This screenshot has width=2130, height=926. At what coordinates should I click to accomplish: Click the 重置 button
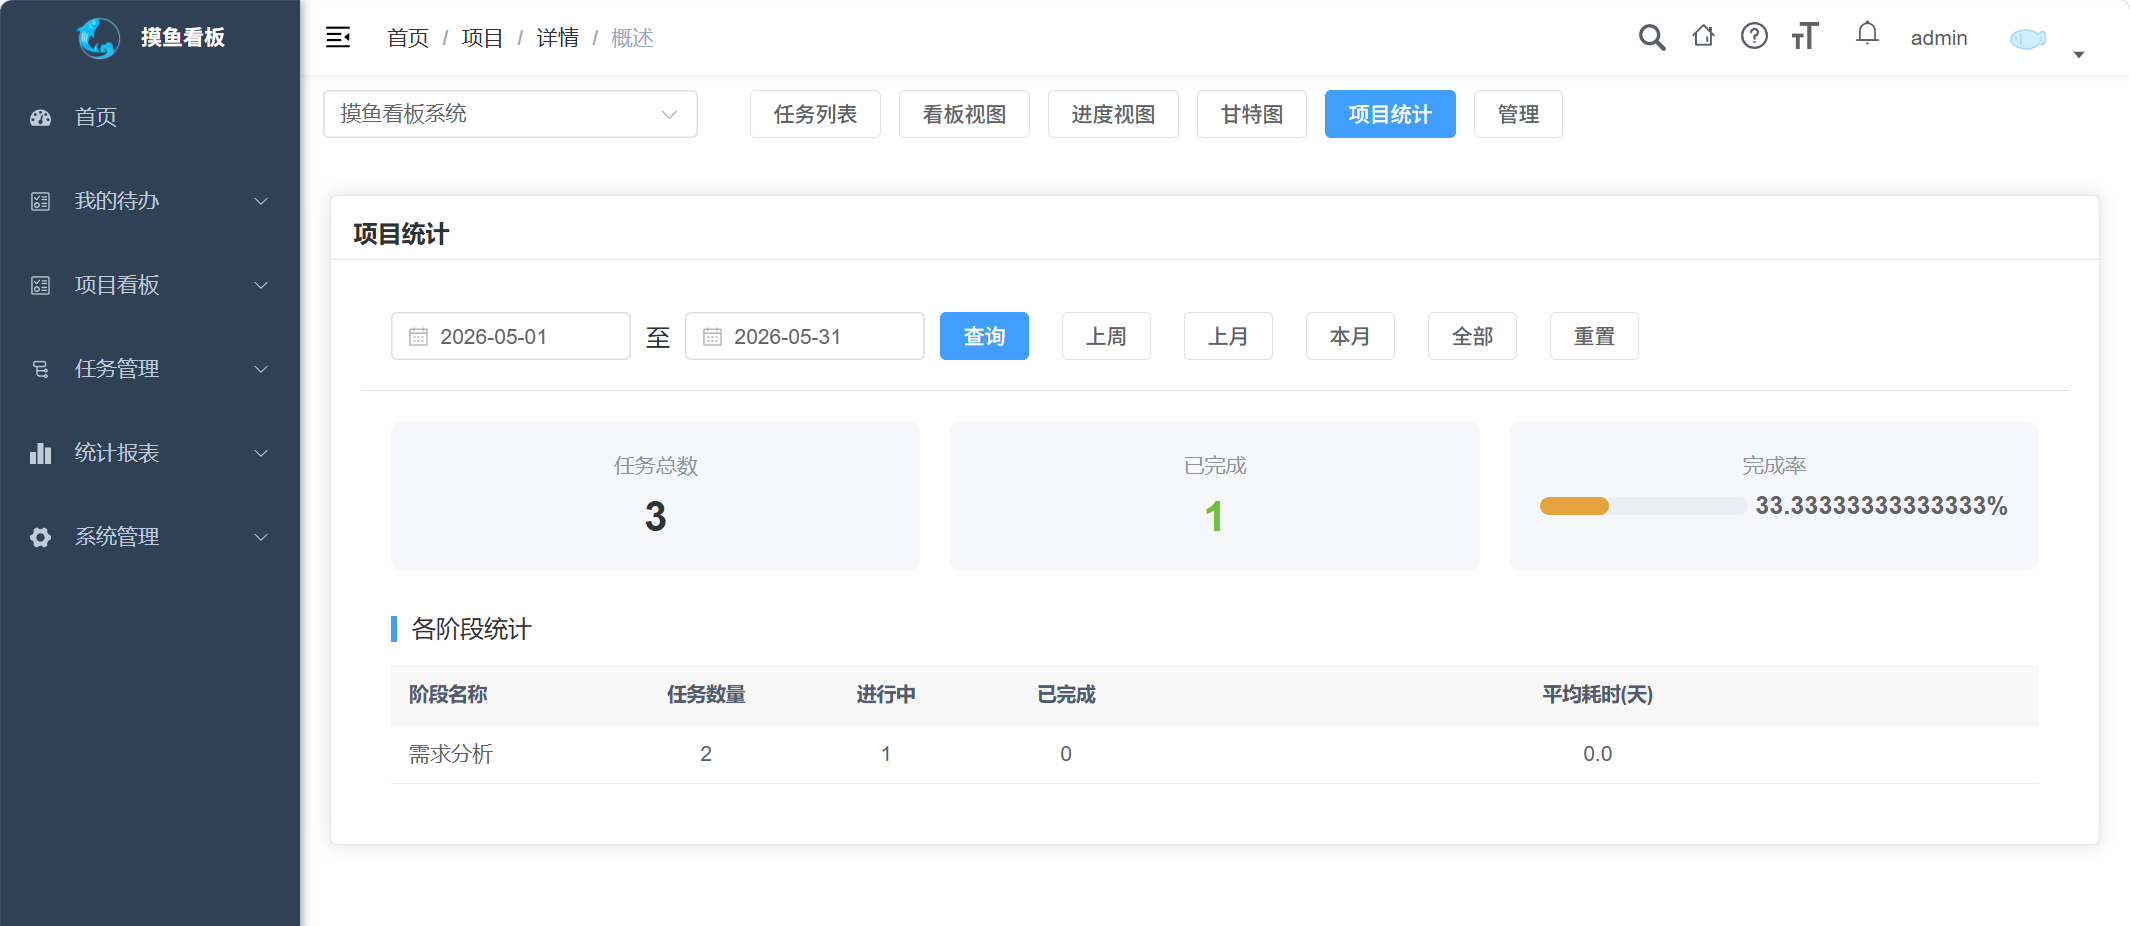1594,336
